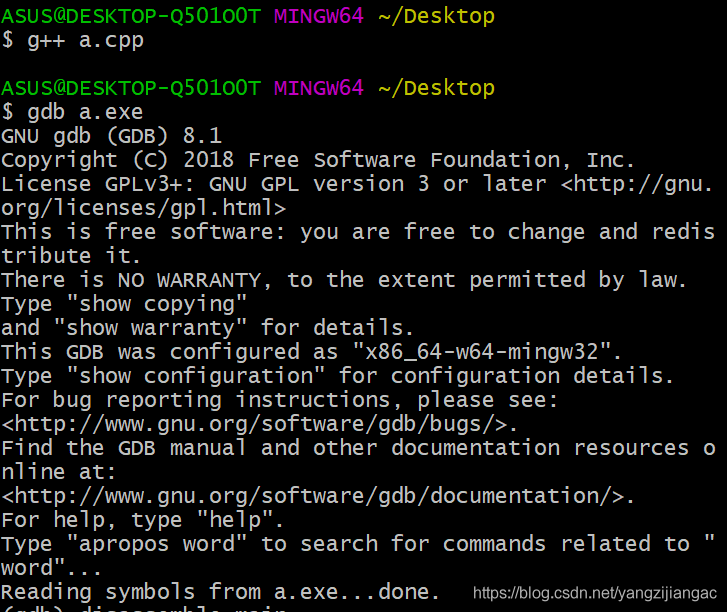Image resolution: width=727 pixels, height=612 pixels.
Task: Click the 'x86_64-w64-mingw32' configuration line
Action: (311, 352)
